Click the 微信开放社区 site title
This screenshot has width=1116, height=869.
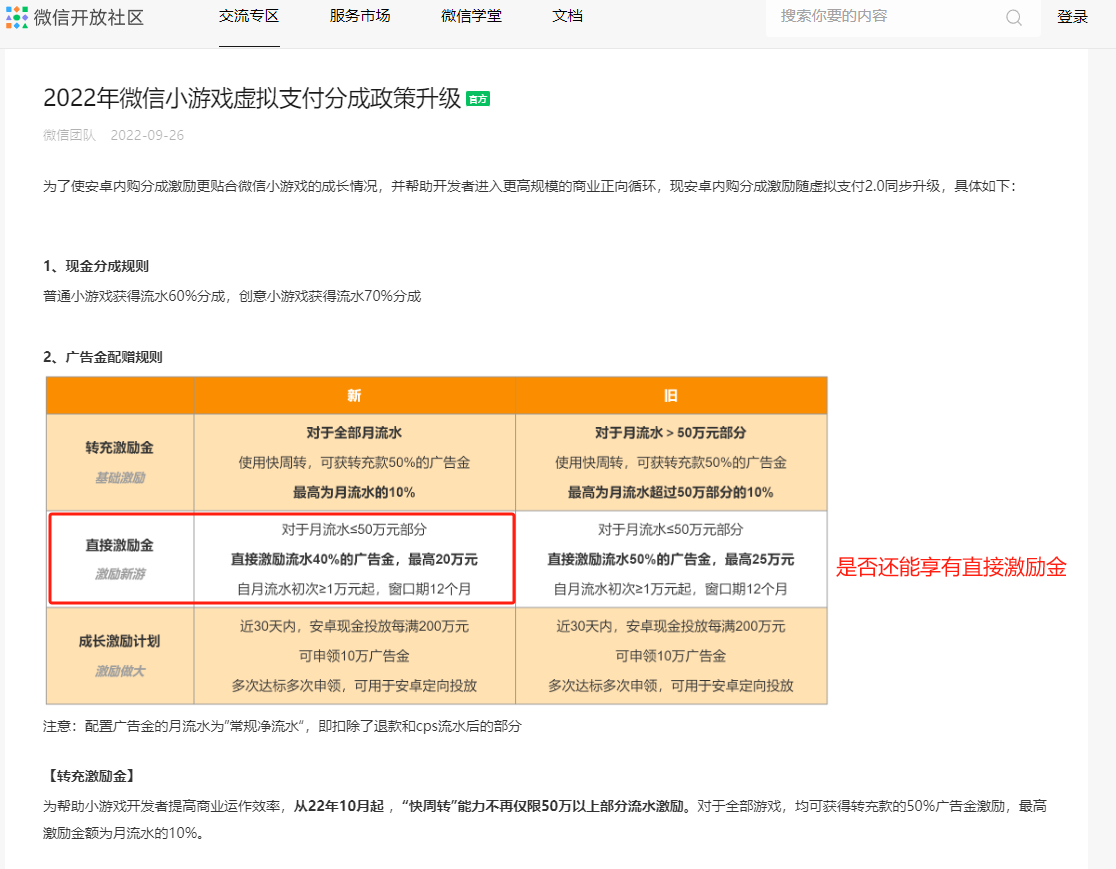pyautogui.click(x=89, y=17)
